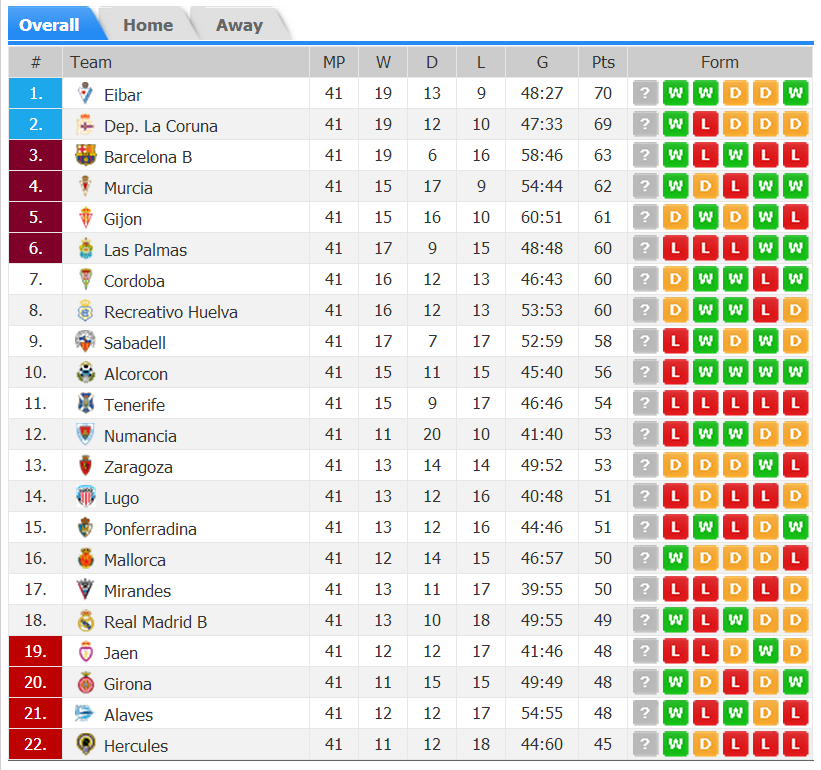Click the MP column header

334,62
